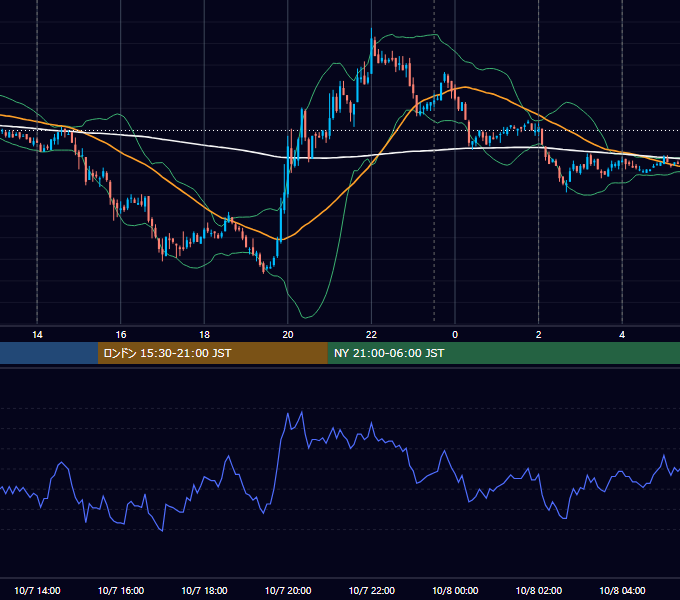Click the 10/7 18:00 date label

pos(204,590)
